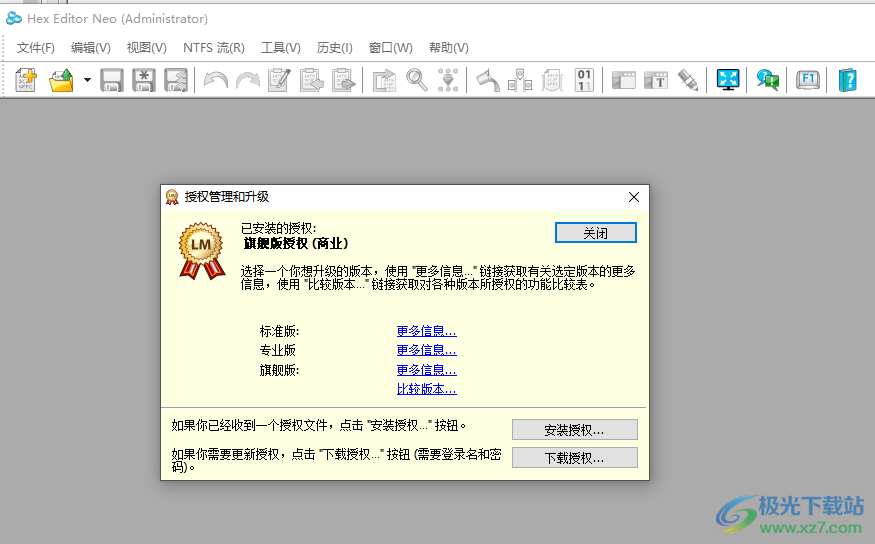Open the 编辑(V) menu

point(91,48)
